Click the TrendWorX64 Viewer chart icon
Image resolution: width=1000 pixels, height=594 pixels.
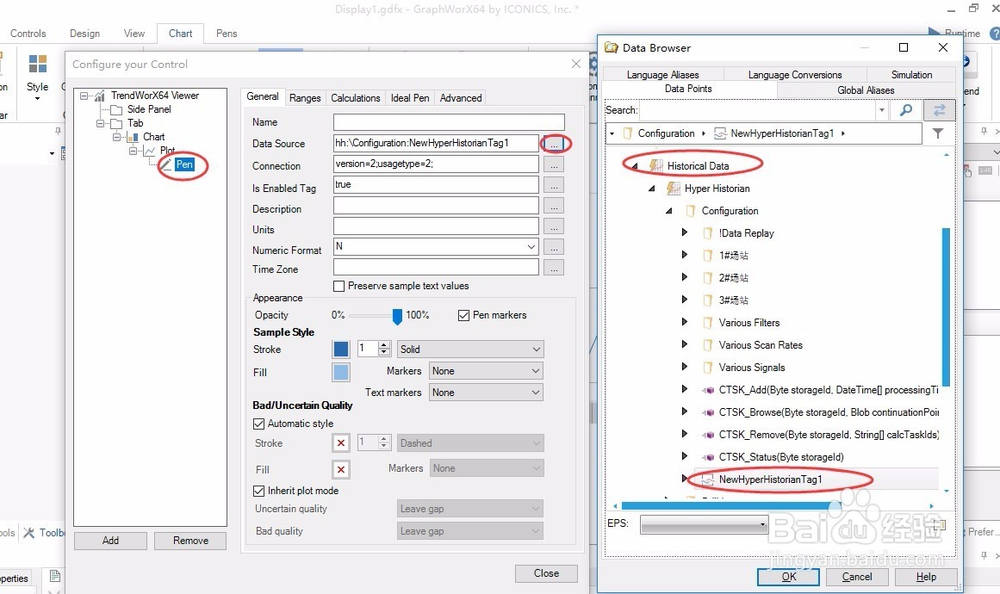click(99, 96)
